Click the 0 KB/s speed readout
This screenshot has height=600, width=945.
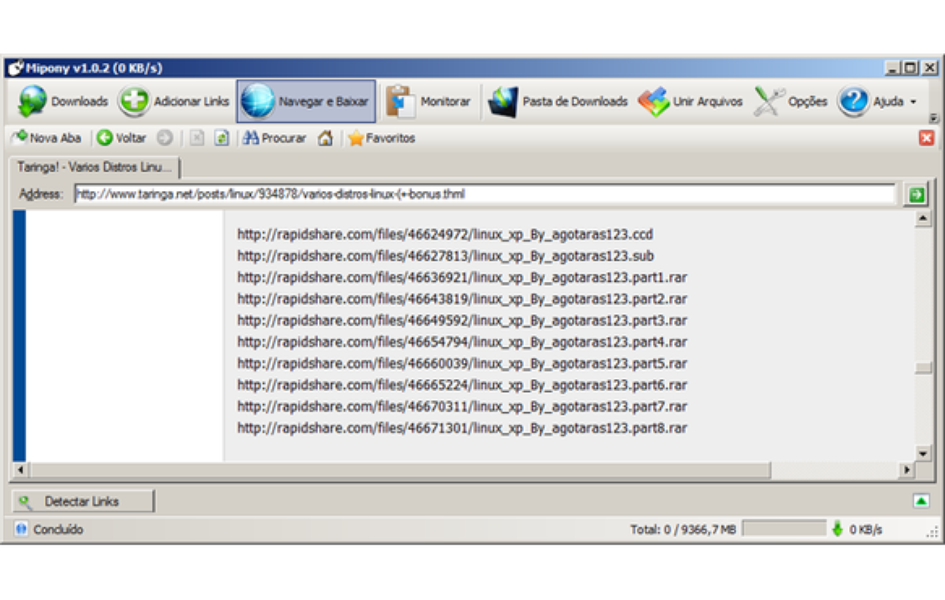pos(865,530)
